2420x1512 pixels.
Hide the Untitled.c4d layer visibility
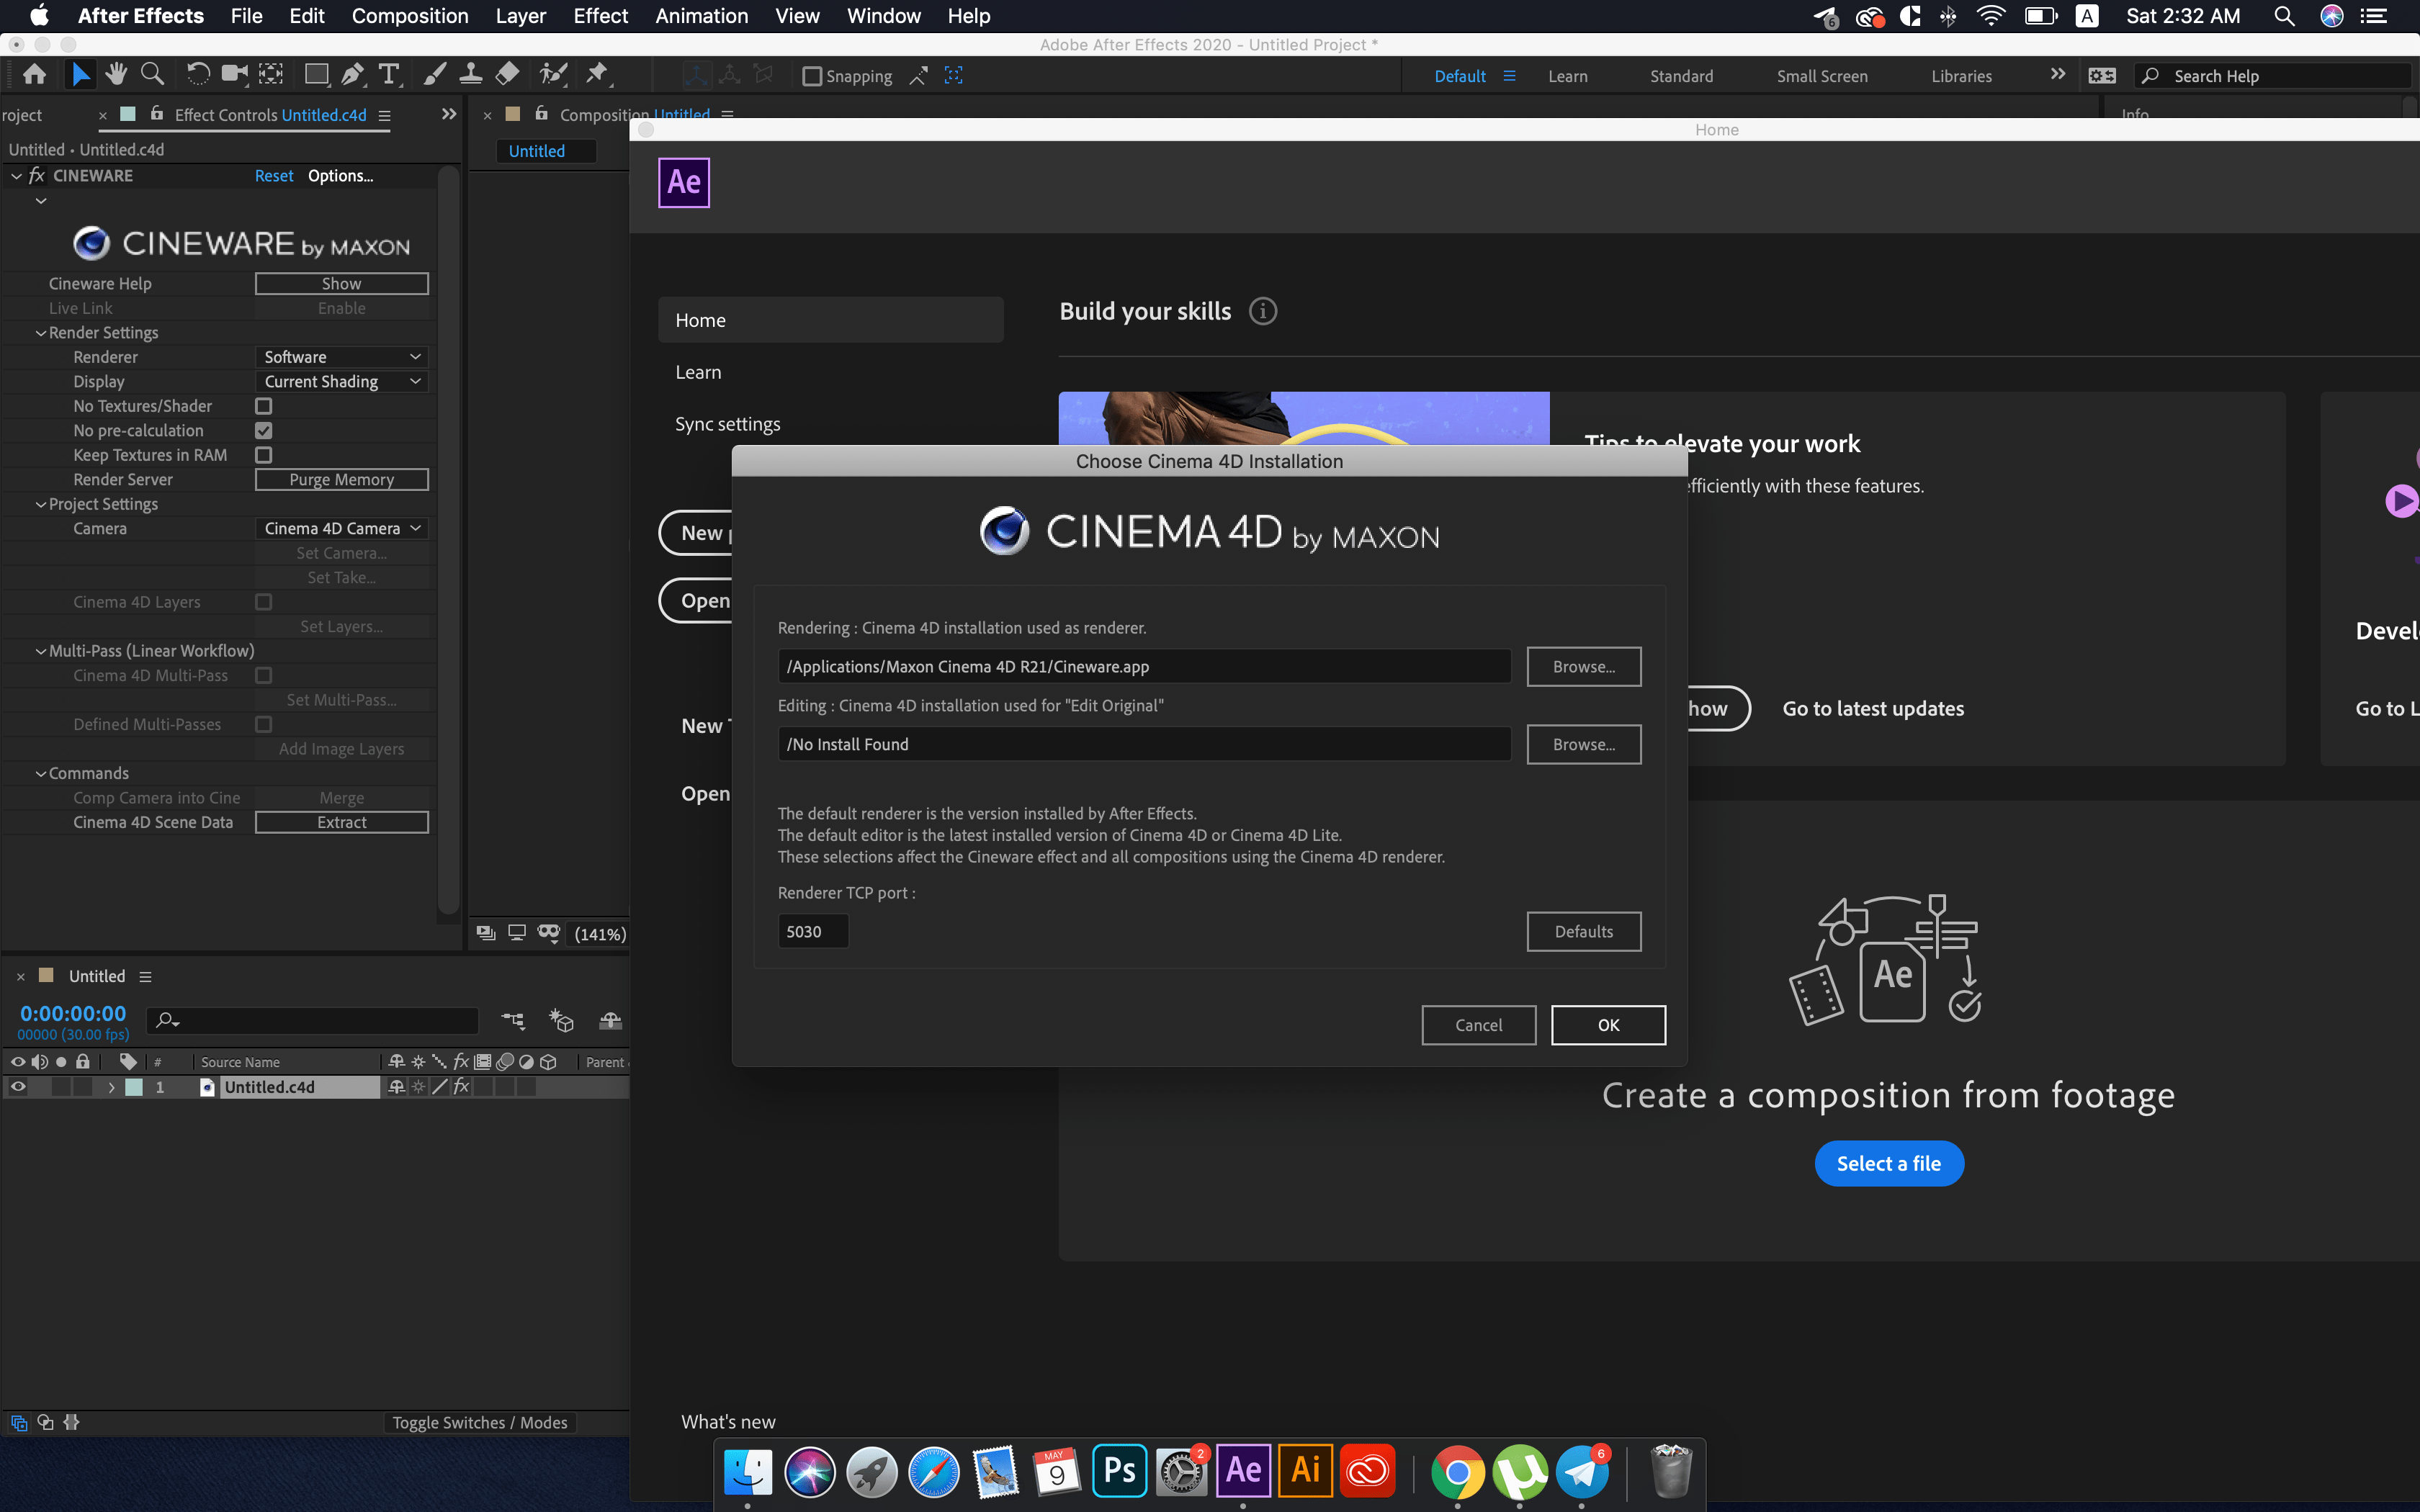[18, 1087]
